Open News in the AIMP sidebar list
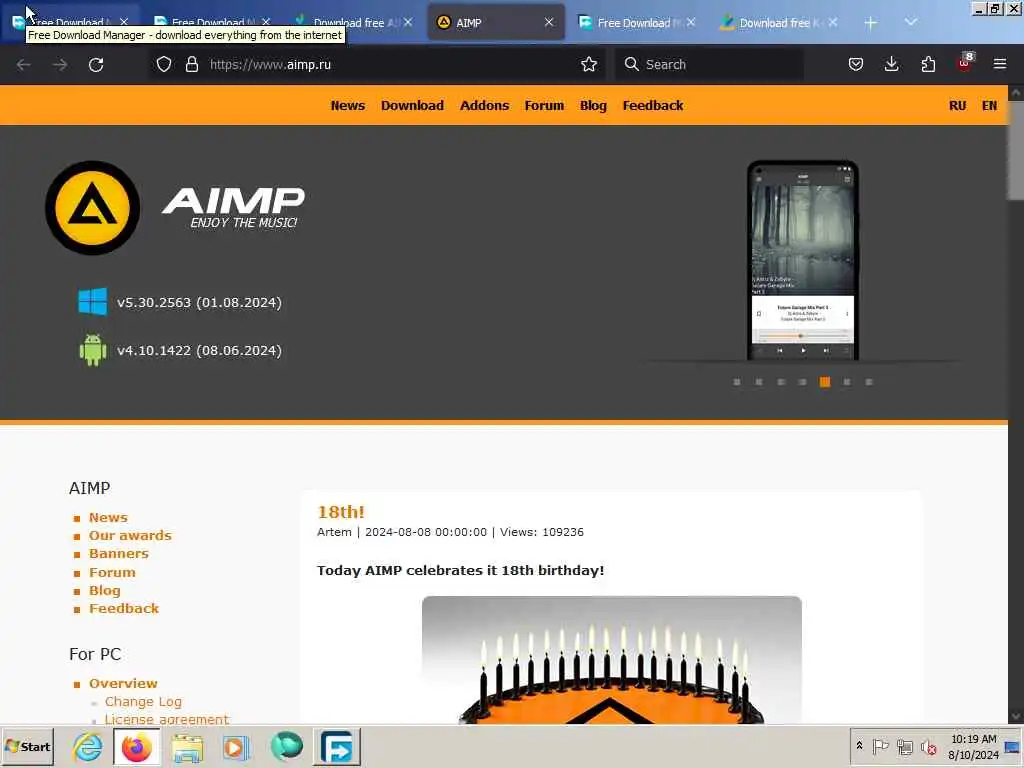1024x768 pixels. (108, 517)
